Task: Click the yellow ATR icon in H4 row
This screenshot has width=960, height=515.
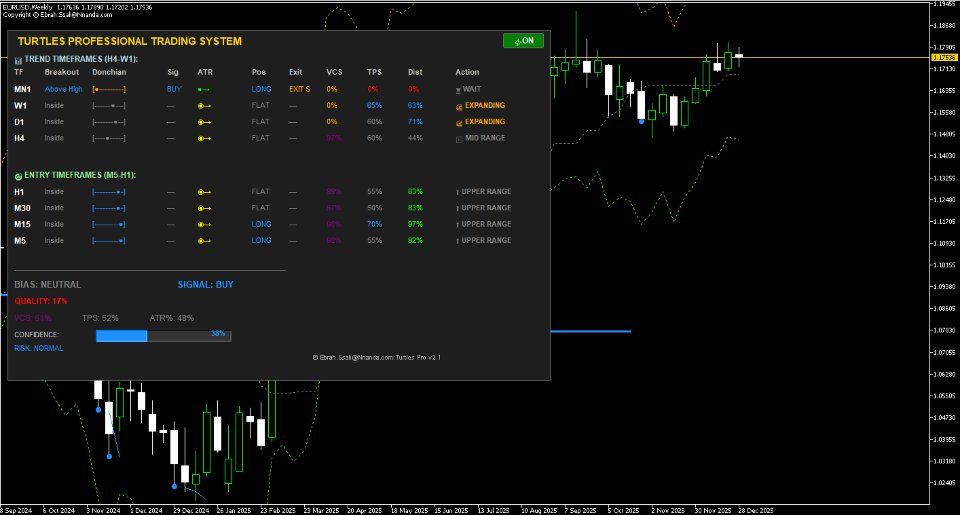Action: [x=204, y=138]
